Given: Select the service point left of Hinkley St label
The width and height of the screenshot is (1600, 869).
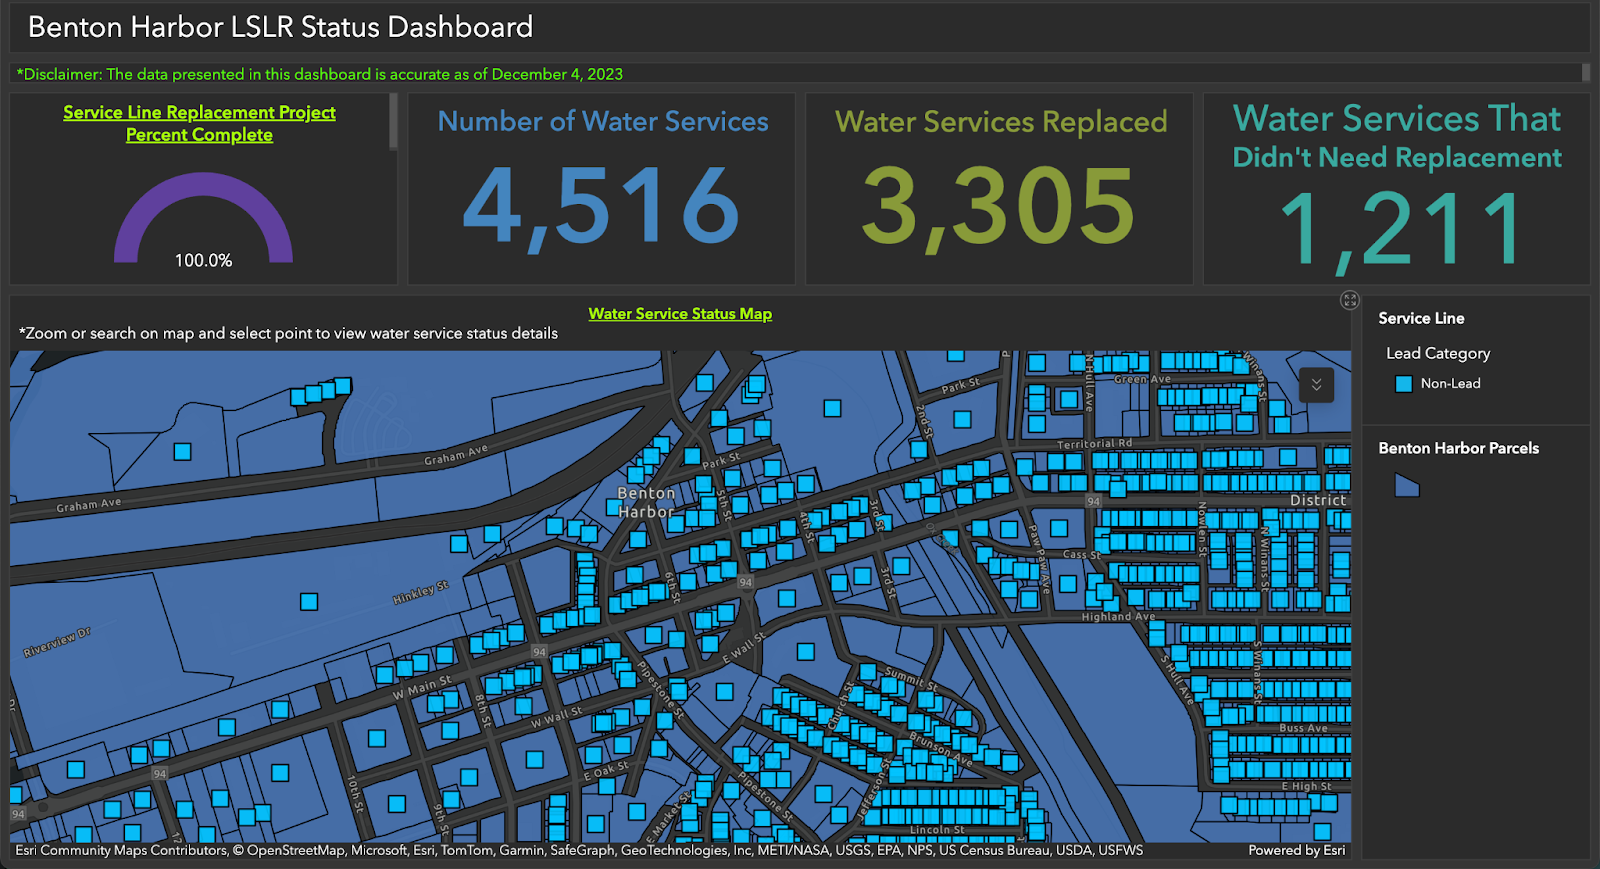Looking at the screenshot, I should [x=309, y=601].
